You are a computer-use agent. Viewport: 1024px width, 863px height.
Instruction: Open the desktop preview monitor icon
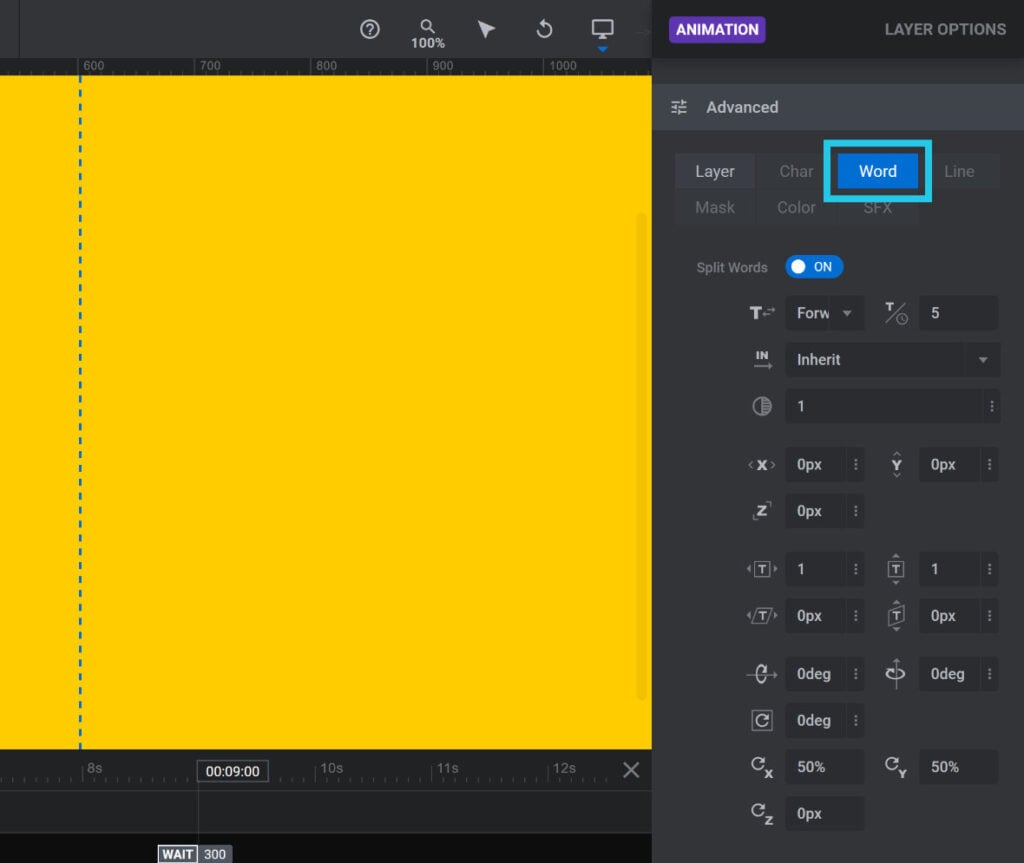pos(601,28)
